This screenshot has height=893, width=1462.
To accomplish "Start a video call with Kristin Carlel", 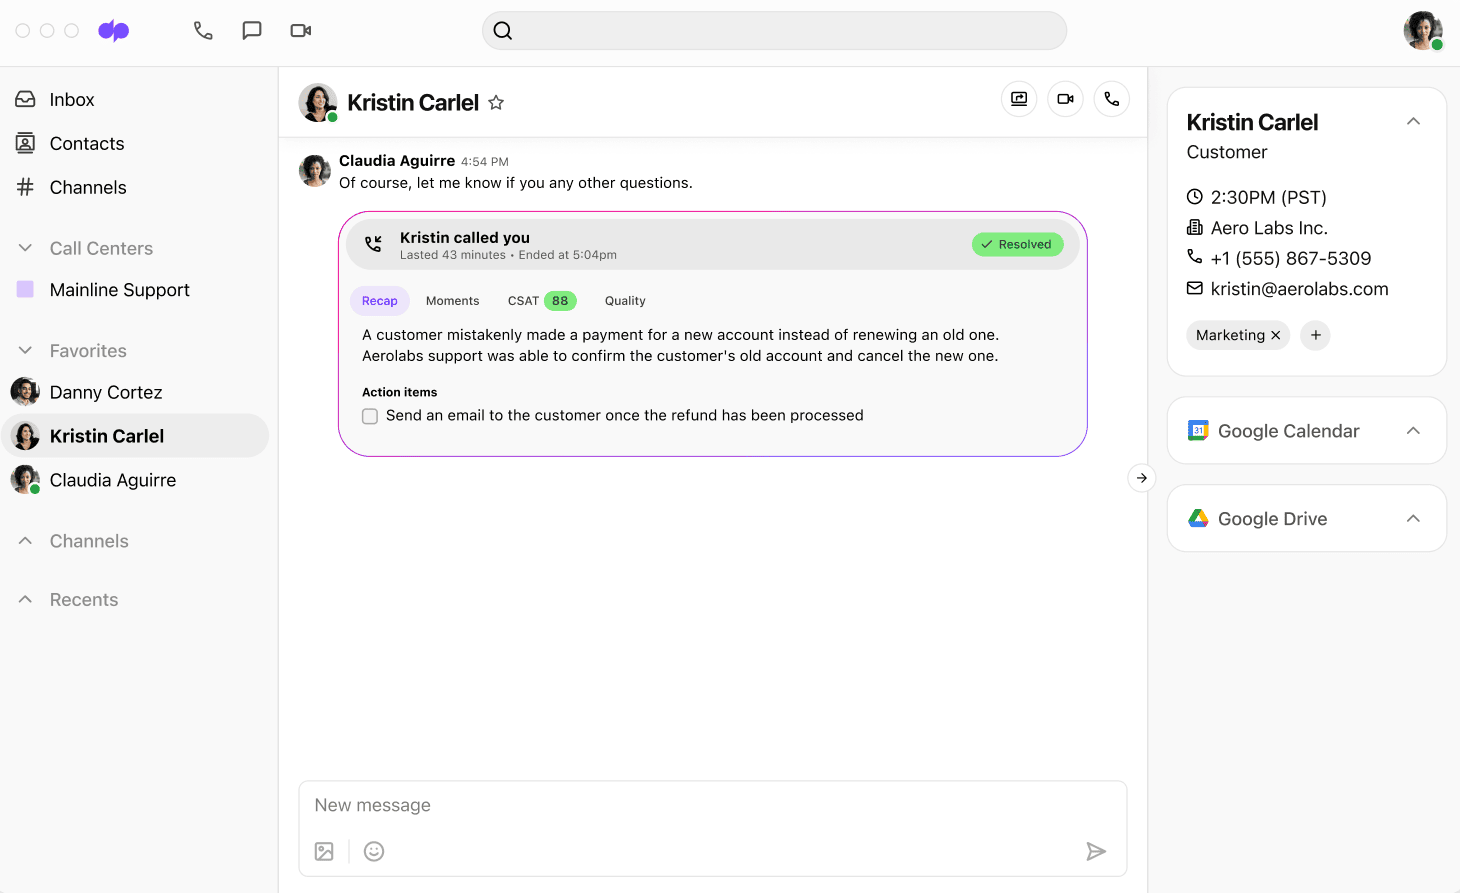I will 1065,99.
